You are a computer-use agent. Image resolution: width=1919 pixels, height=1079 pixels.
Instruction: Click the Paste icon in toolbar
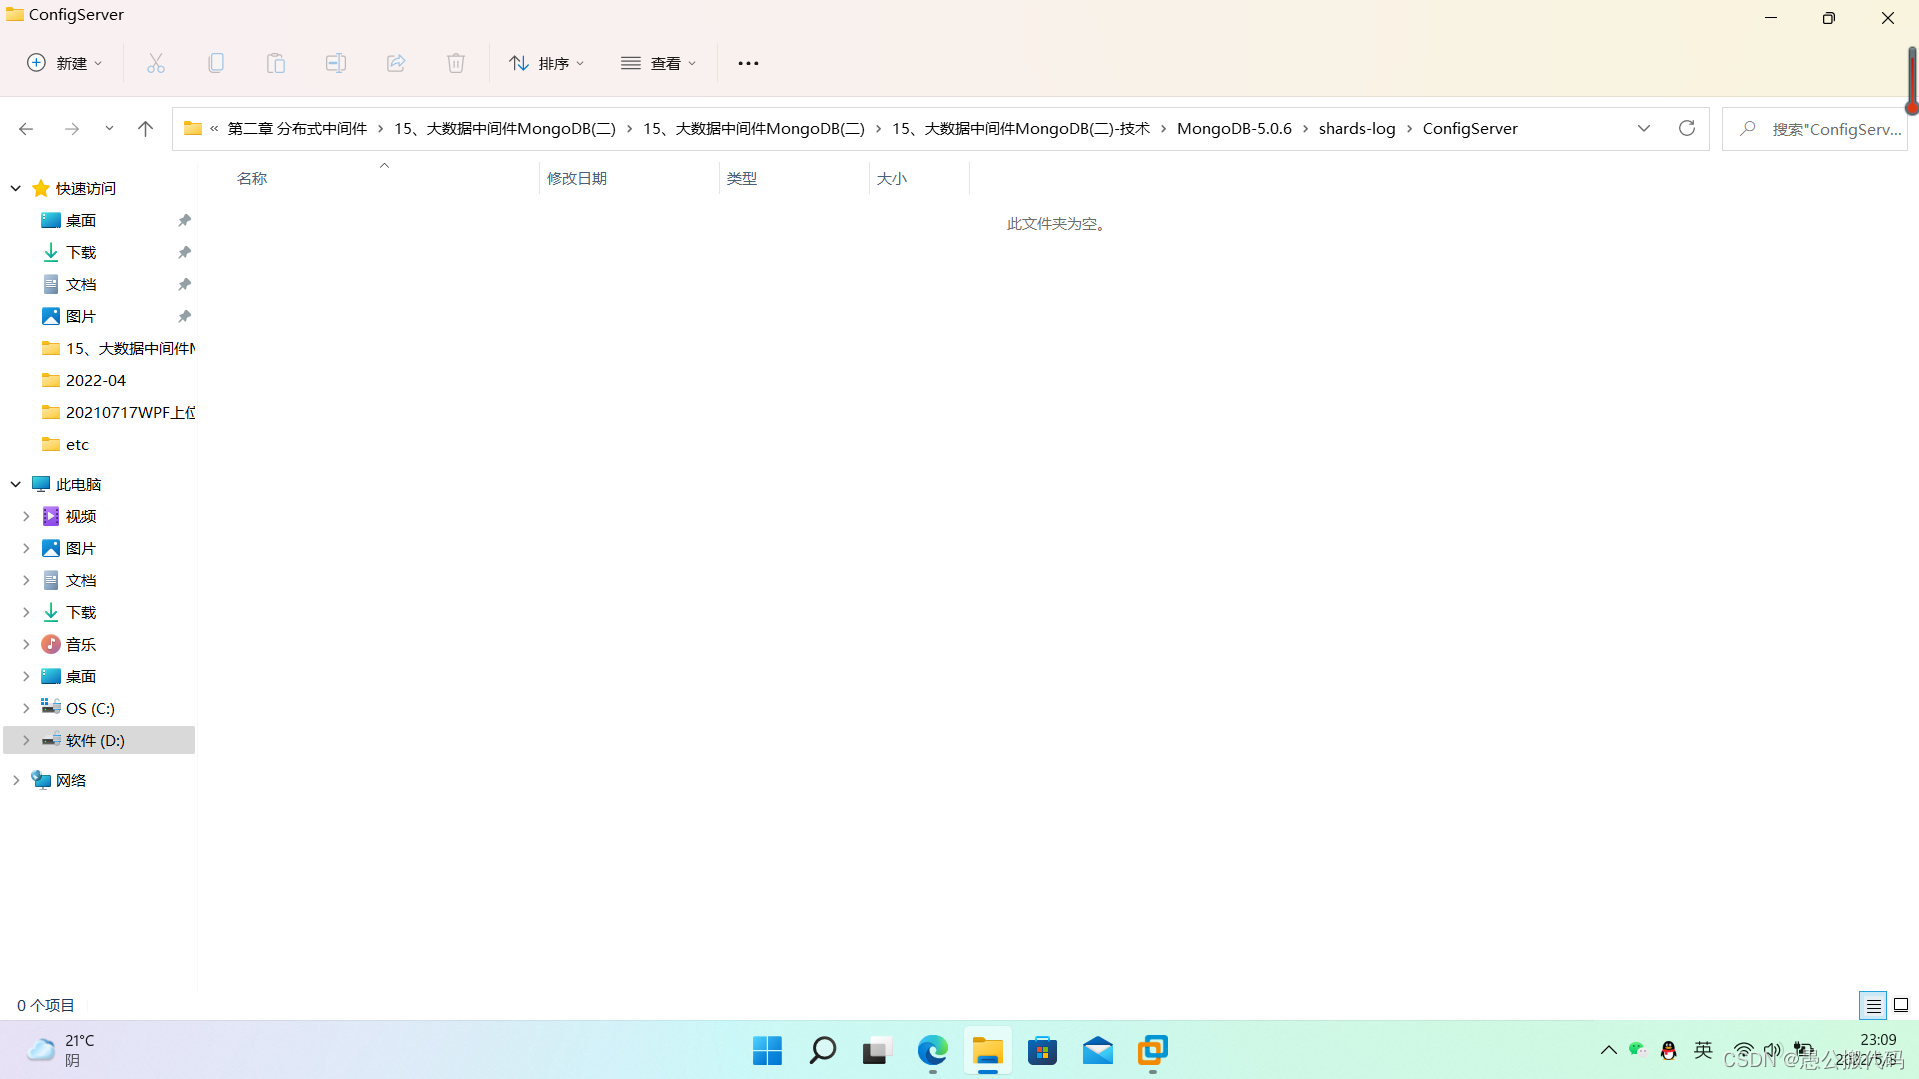tap(276, 62)
